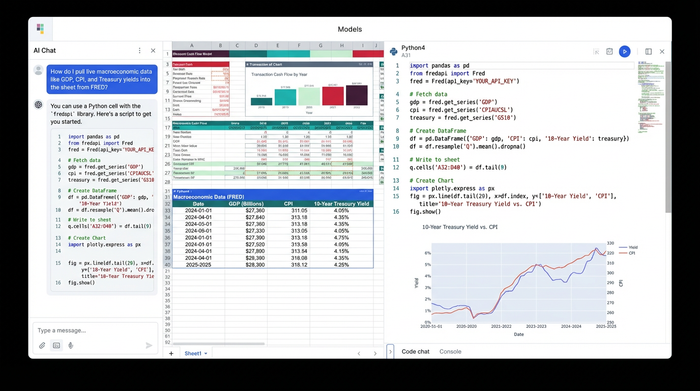Click the 'Yield' legend entry in line chart
The height and width of the screenshot is (391, 700).
pyautogui.click(x=628, y=247)
